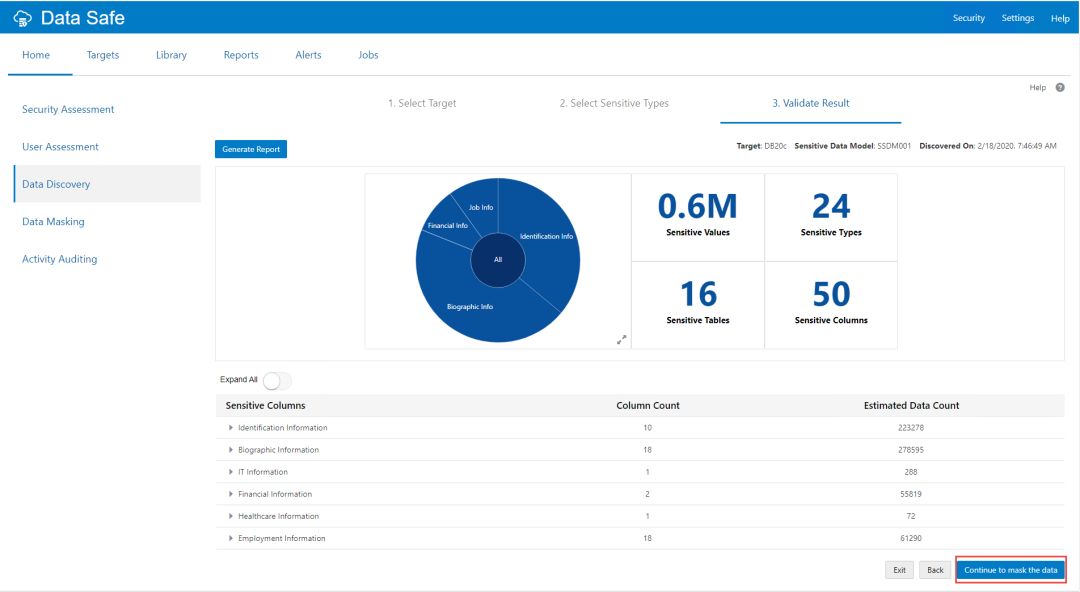Expand the Identification Information row
This screenshot has height=592, width=1080.
[232, 428]
